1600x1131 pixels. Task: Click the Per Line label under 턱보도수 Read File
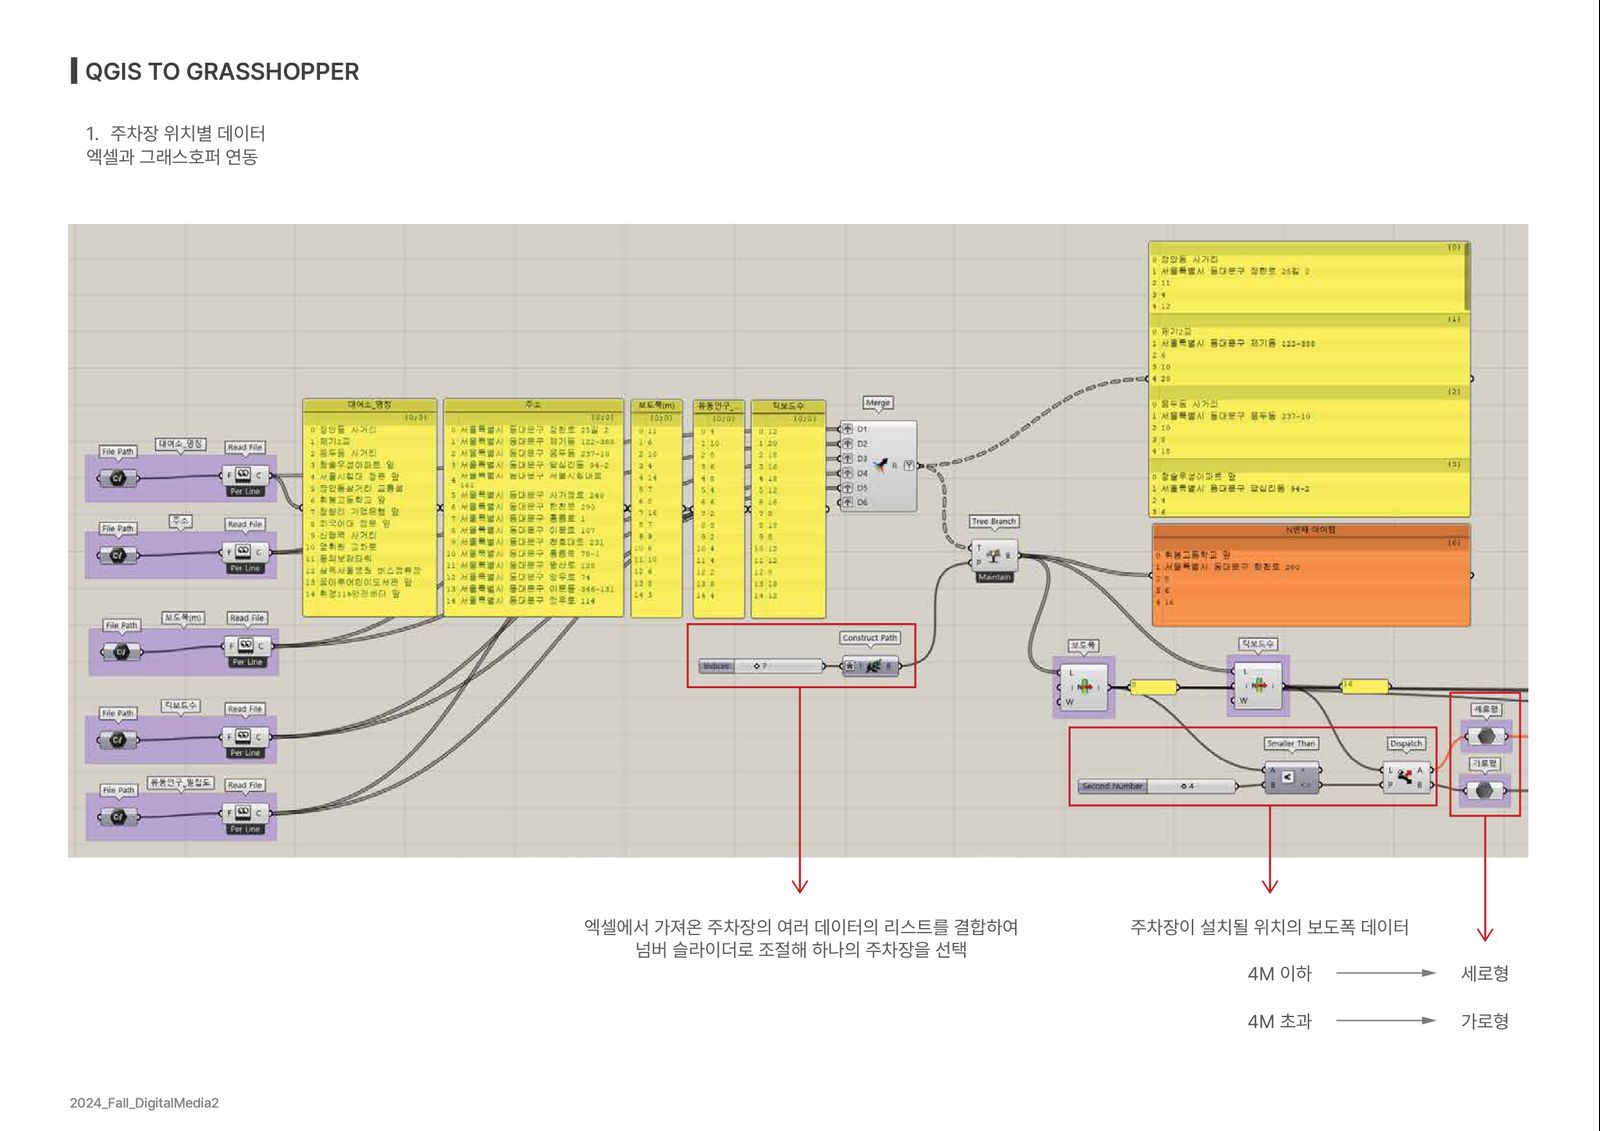click(245, 753)
